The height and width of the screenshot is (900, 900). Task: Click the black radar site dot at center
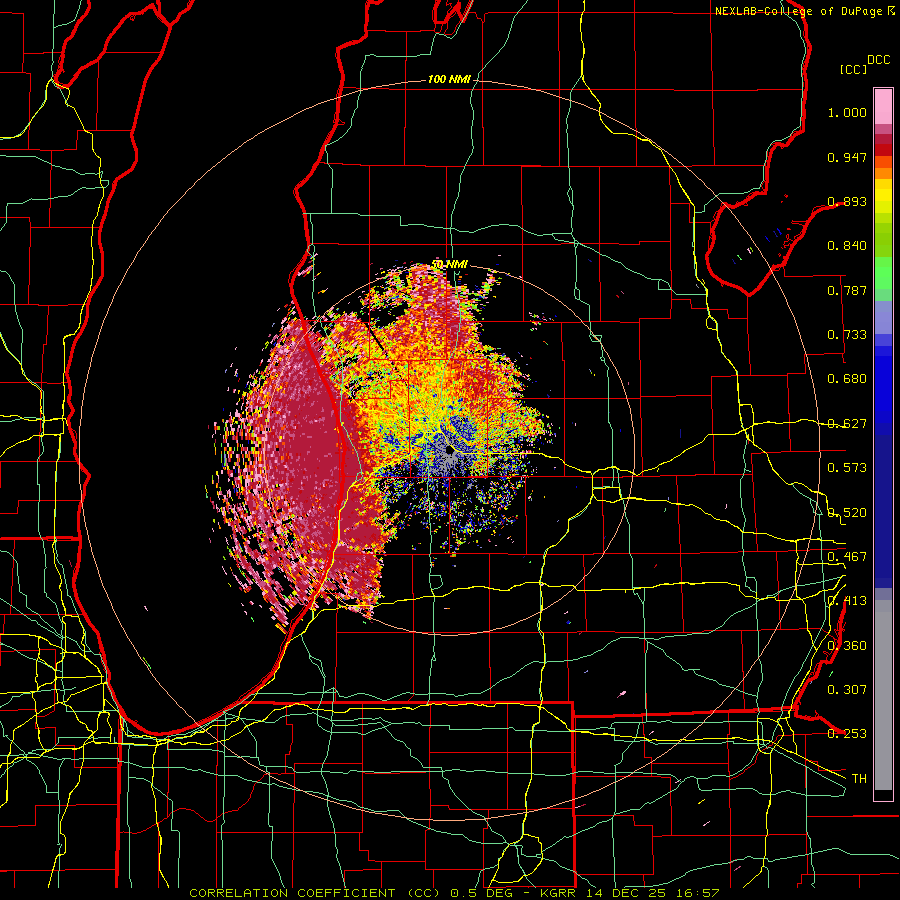(x=449, y=451)
